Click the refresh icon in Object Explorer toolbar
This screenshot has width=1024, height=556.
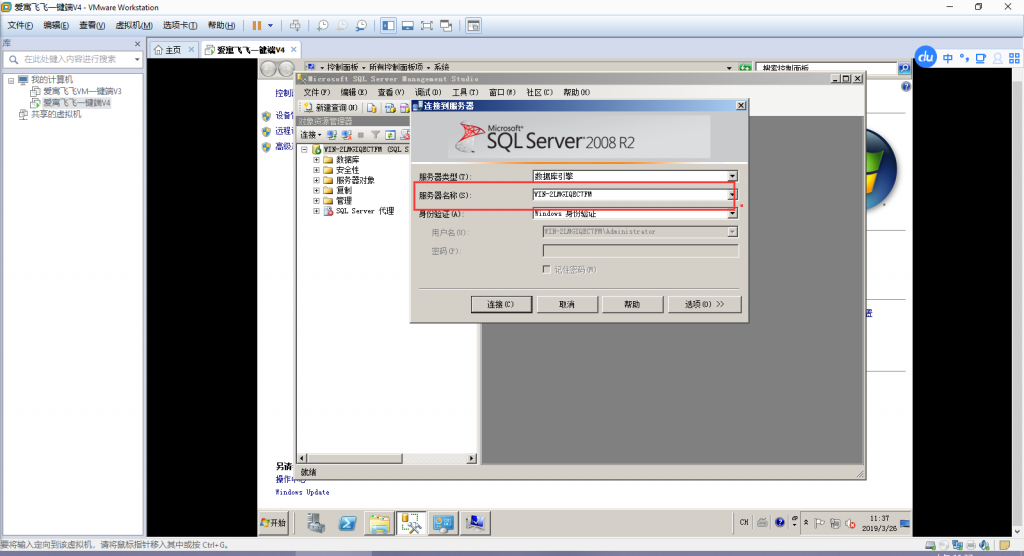point(390,135)
